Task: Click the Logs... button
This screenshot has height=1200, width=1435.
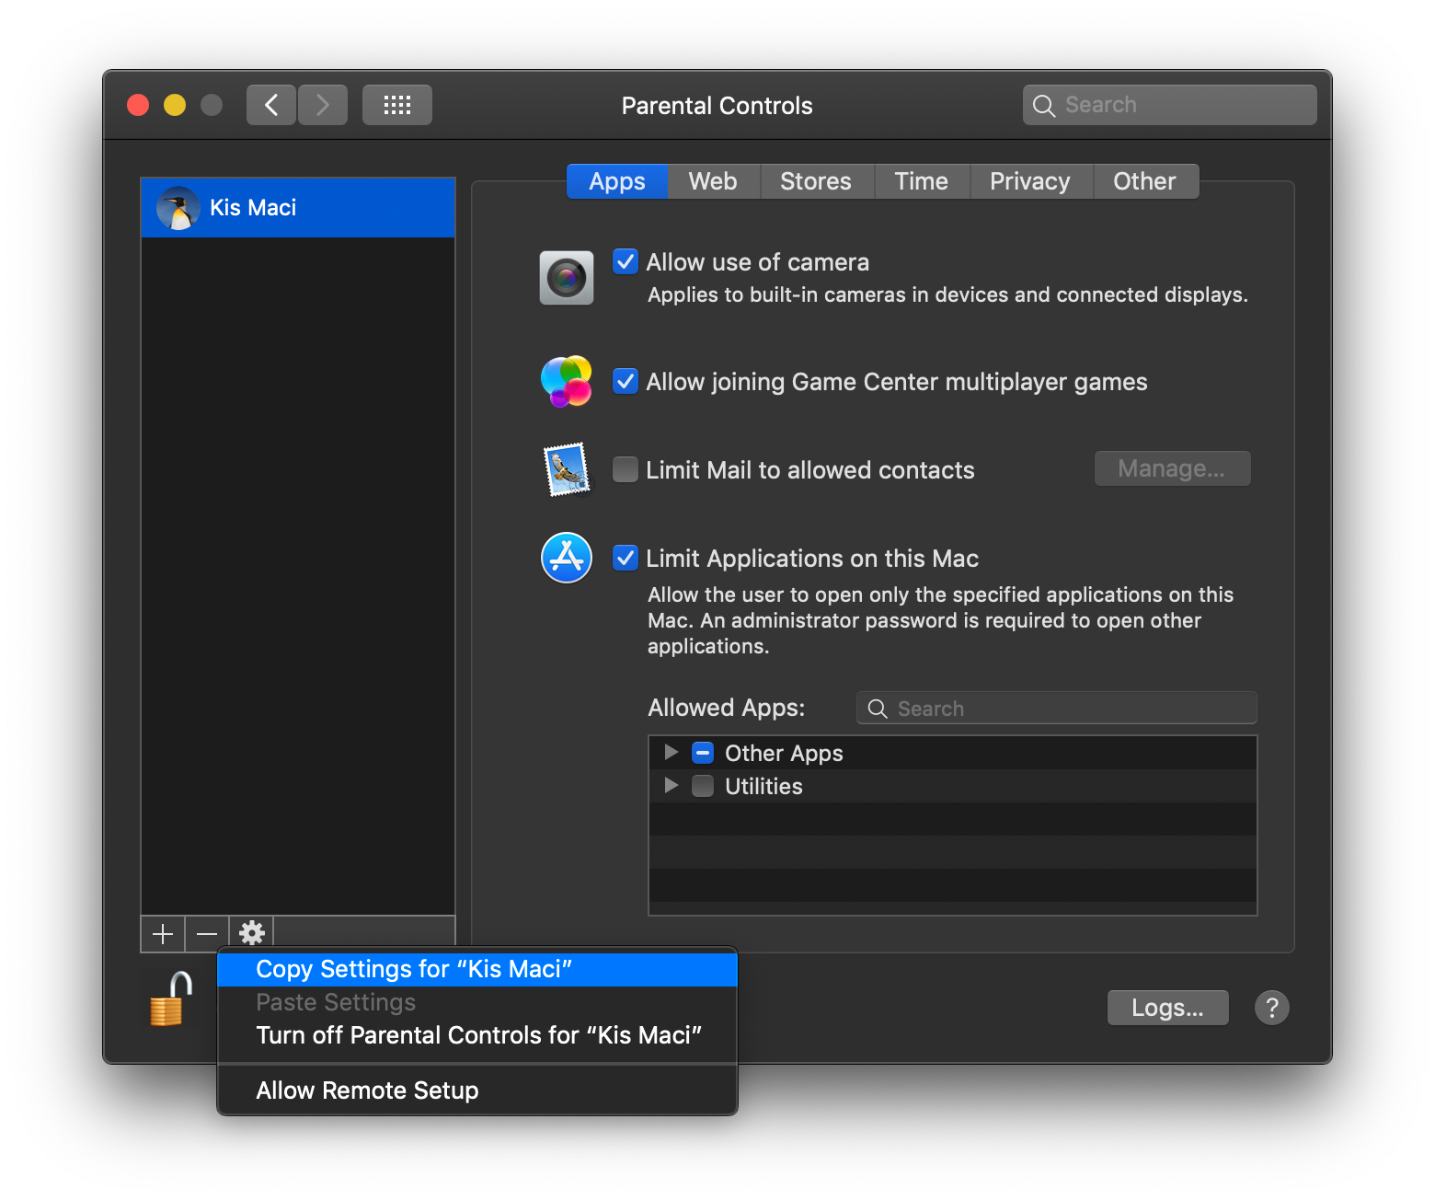Action: click(1167, 1008)
